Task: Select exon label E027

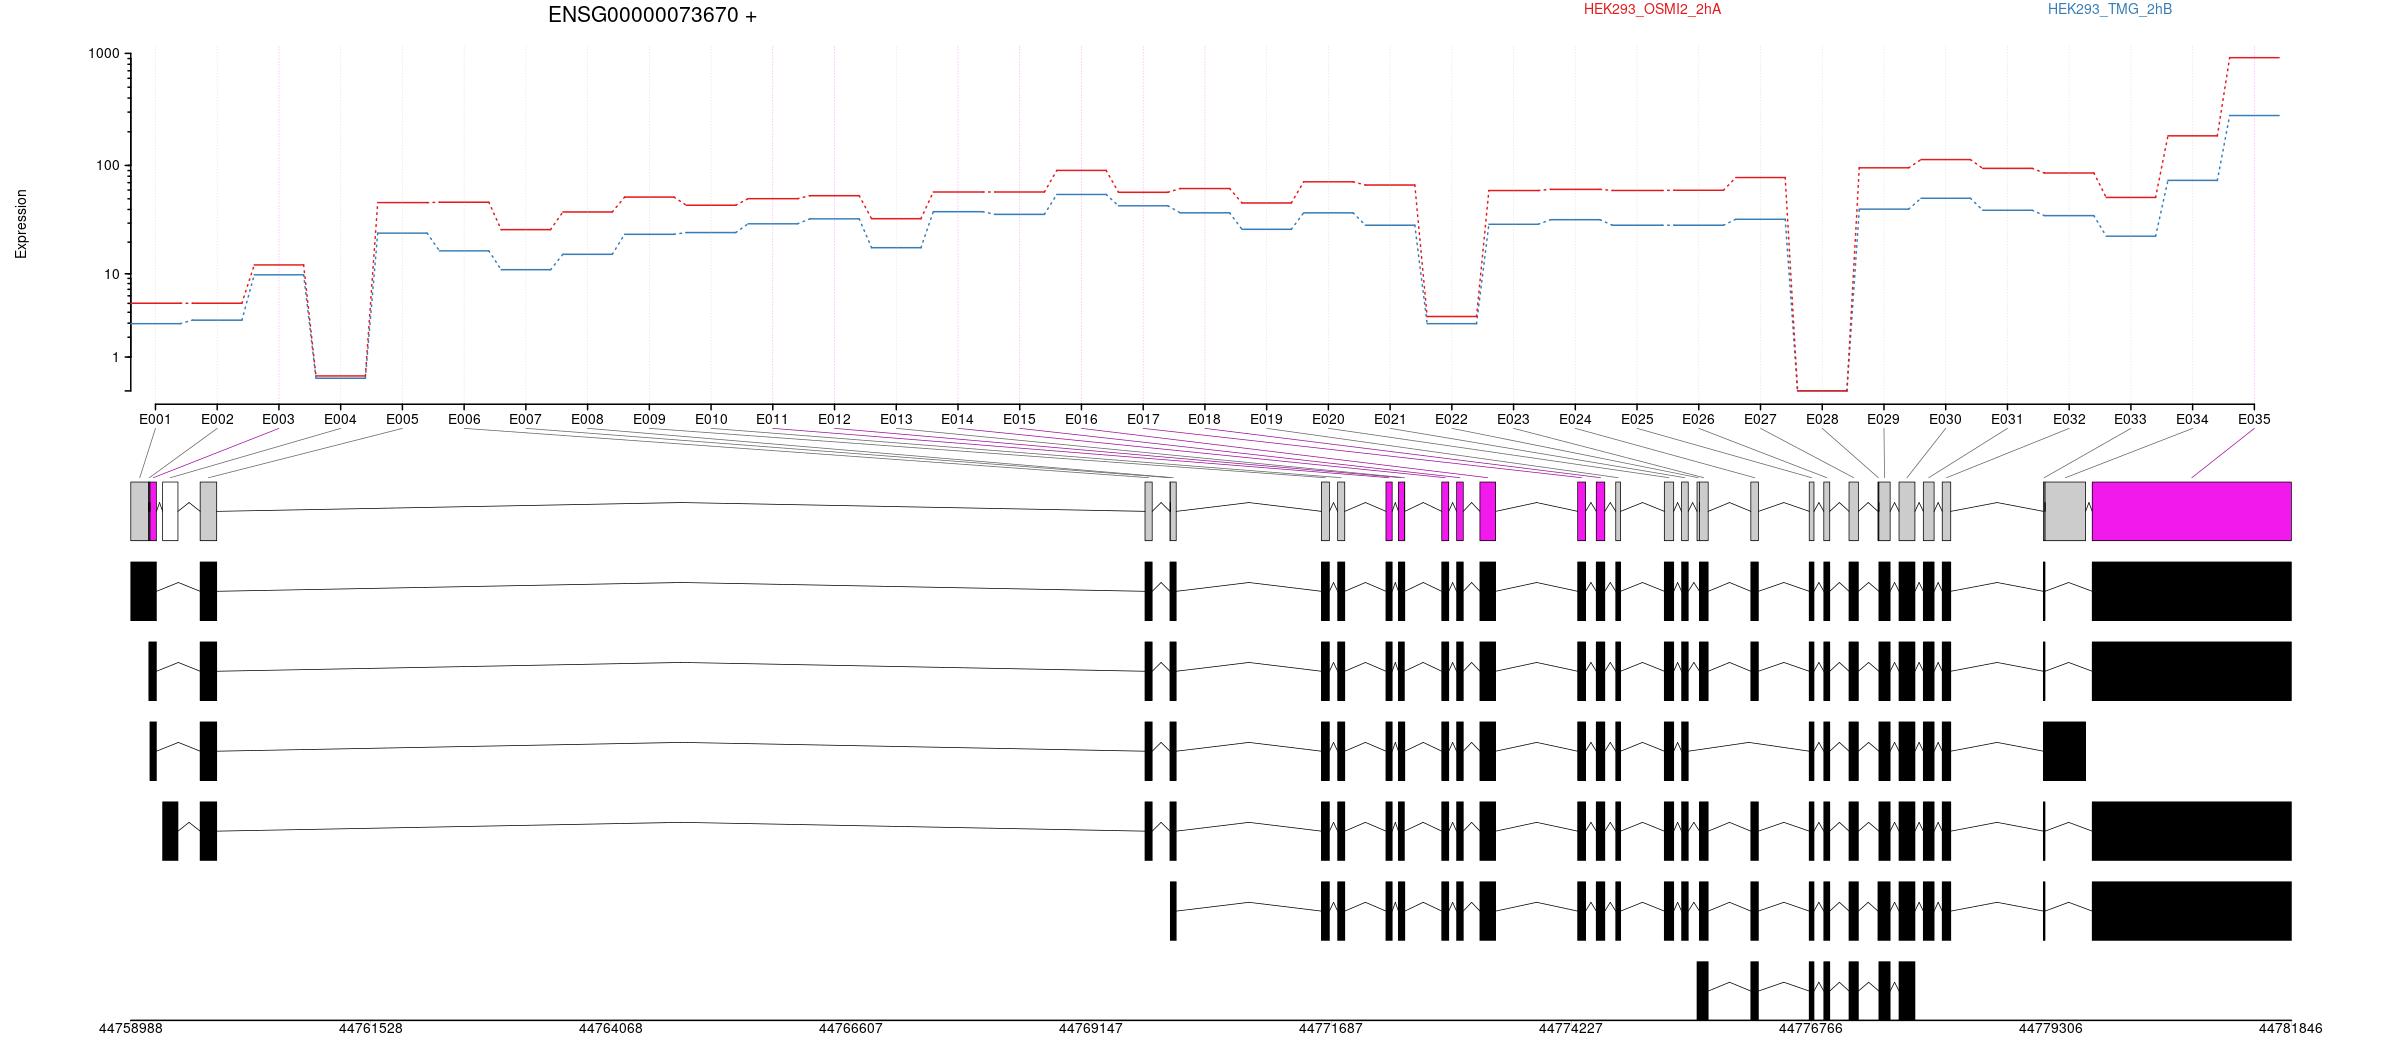Action: pyautogui.click(x=1760, y=419)
